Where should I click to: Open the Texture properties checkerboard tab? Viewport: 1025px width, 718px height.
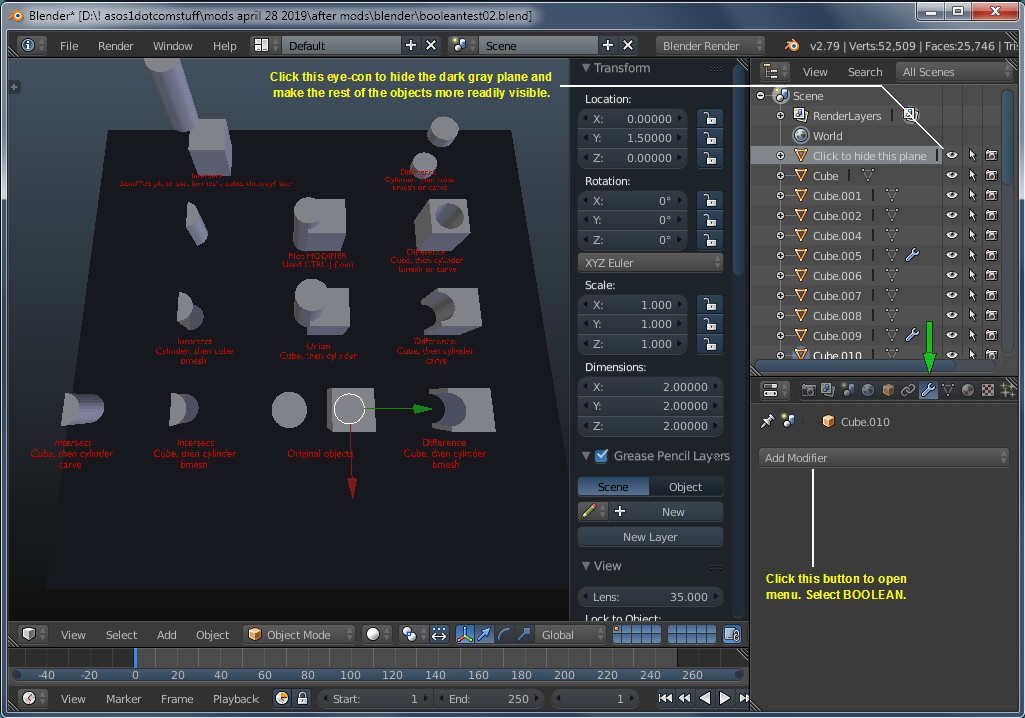988,390
